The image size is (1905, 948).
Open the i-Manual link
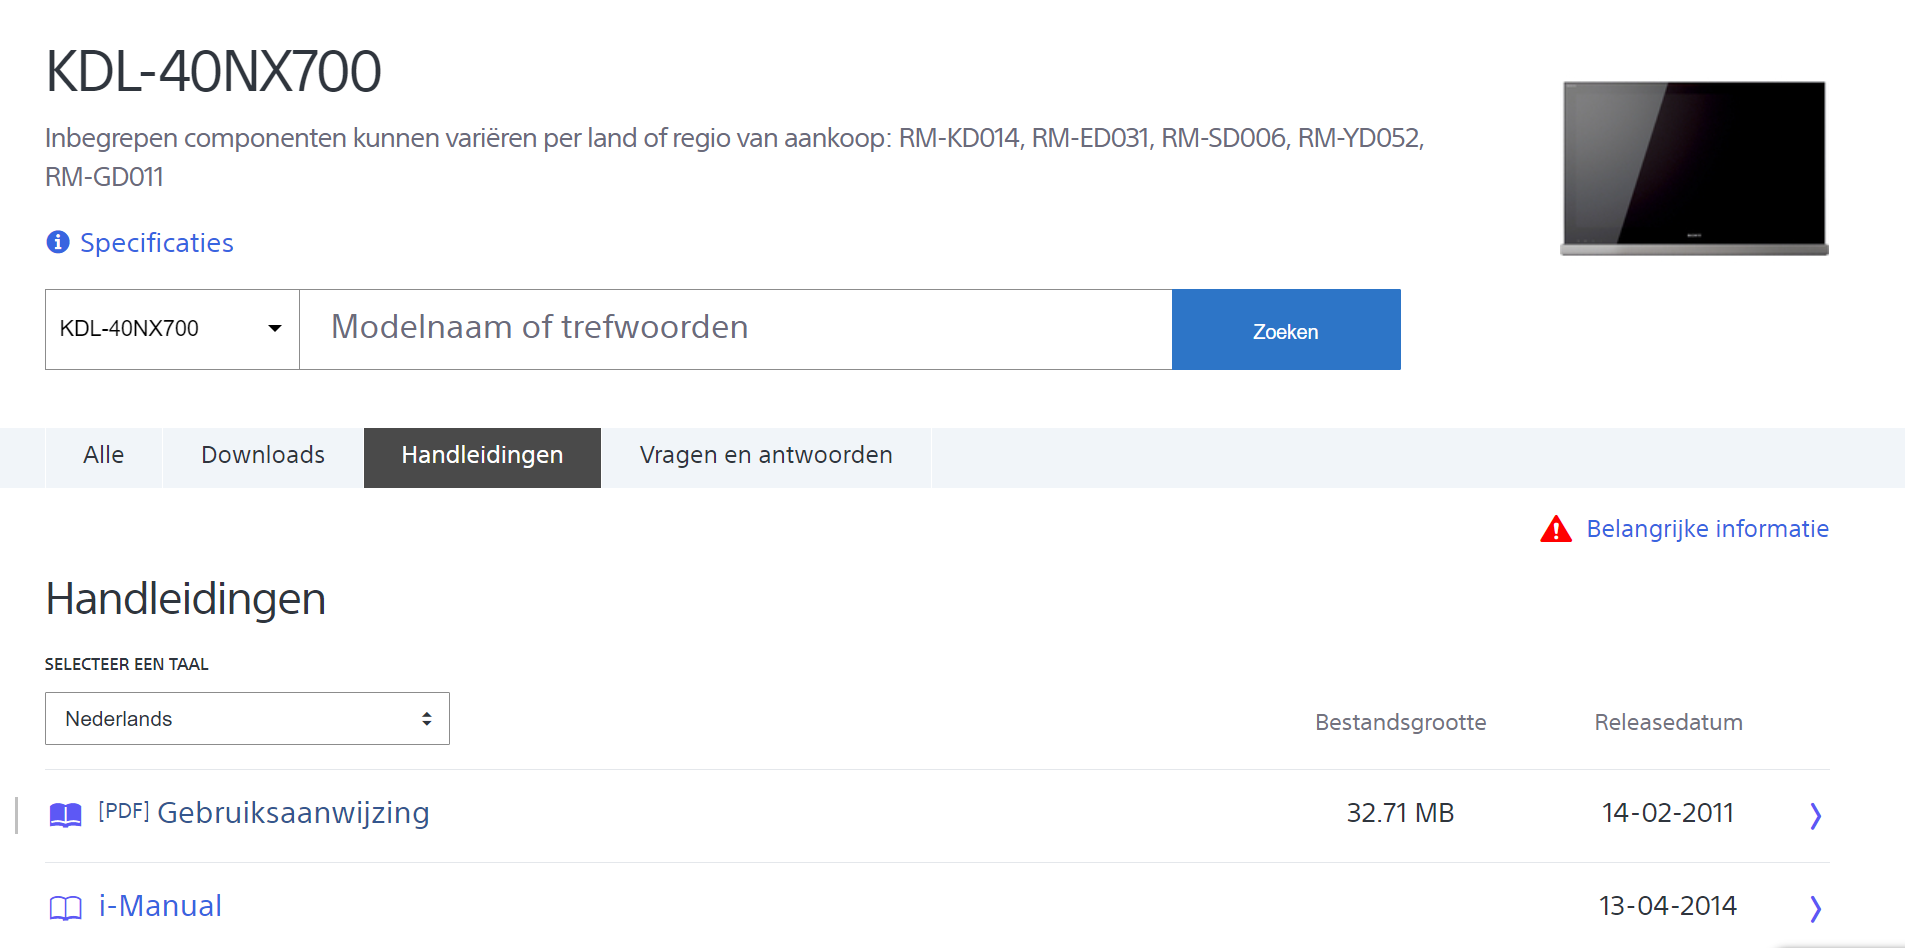tap(160, 906)
